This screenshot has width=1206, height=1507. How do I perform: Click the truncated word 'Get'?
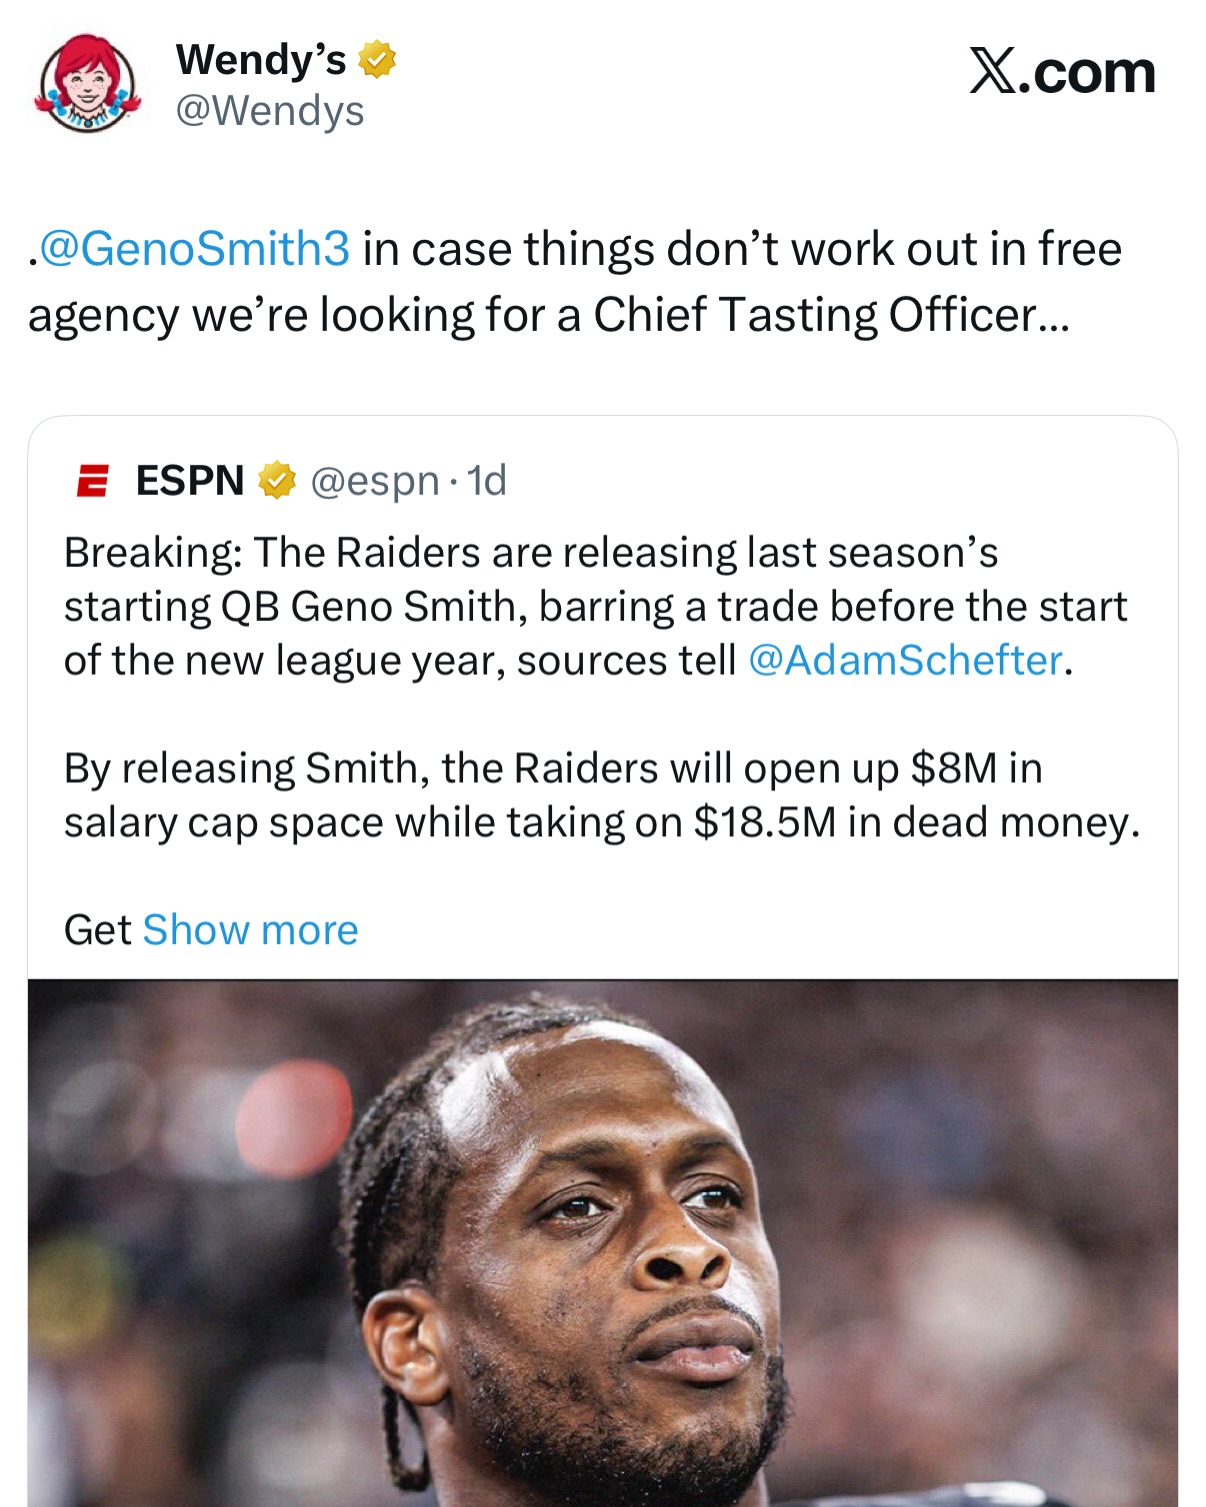tap(97, 930)
